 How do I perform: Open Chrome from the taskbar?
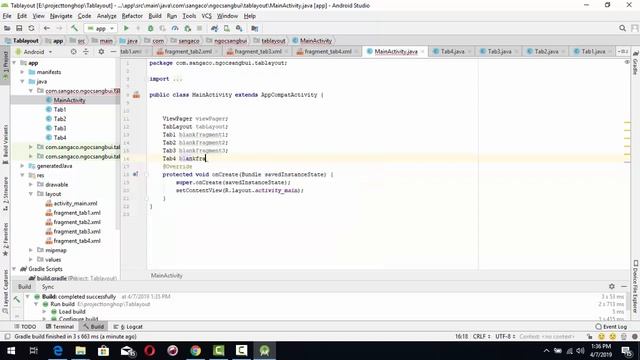(196, 351)
